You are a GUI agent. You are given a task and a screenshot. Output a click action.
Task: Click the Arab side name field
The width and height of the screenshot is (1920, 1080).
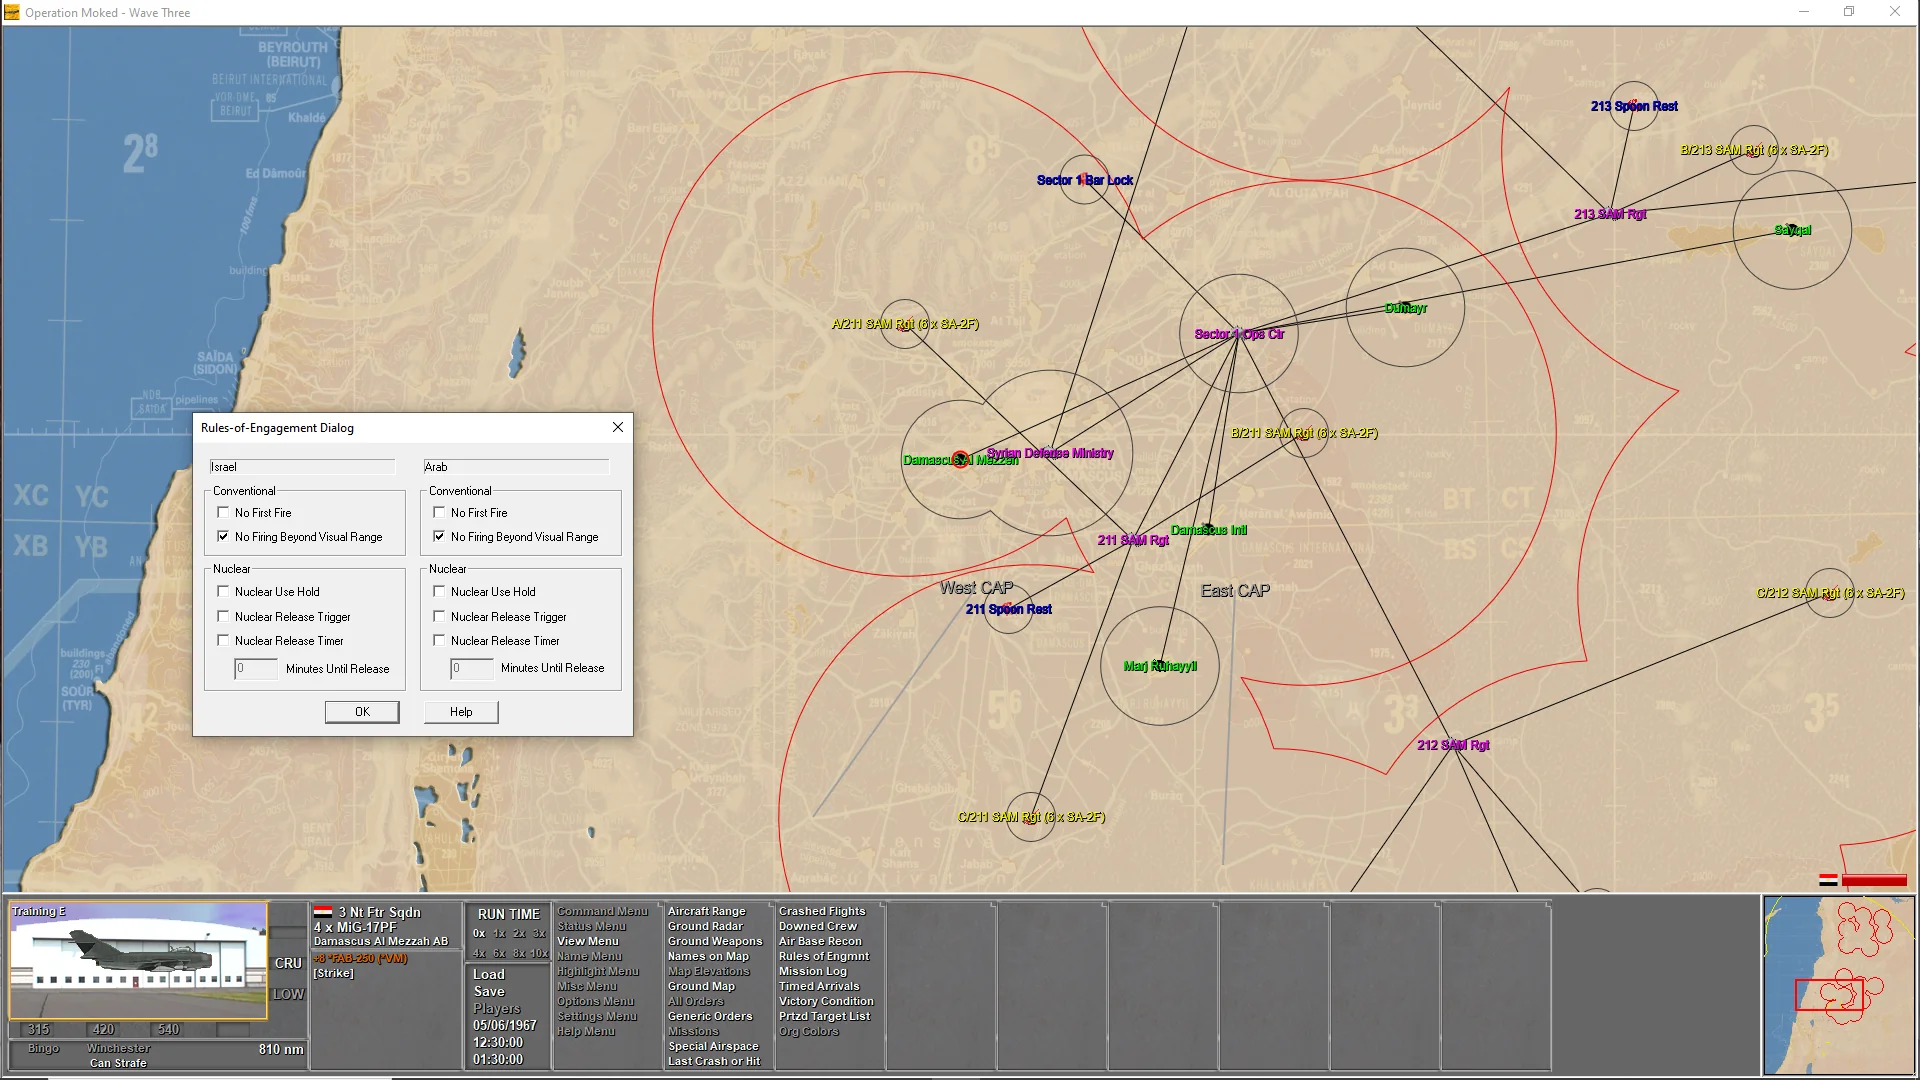(516, 467)
